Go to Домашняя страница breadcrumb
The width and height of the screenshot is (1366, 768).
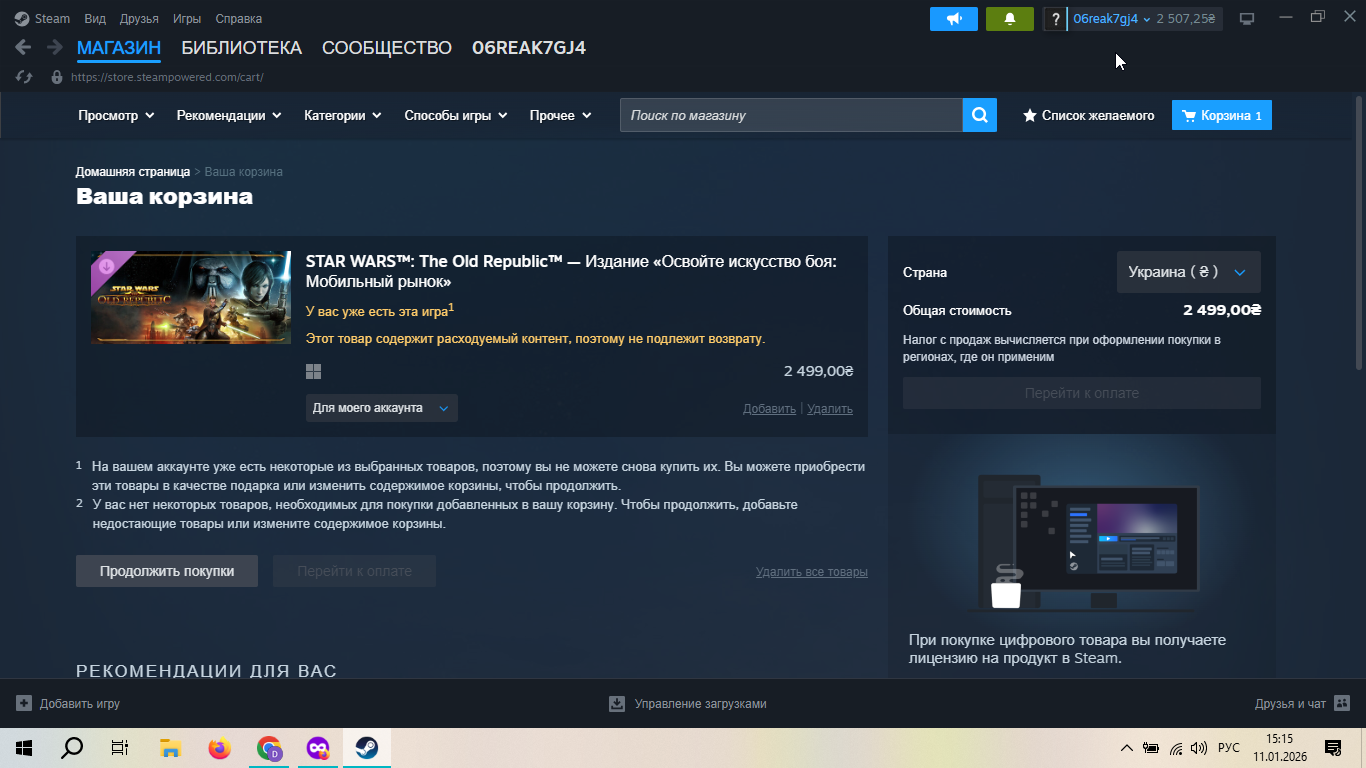point(133,172)
